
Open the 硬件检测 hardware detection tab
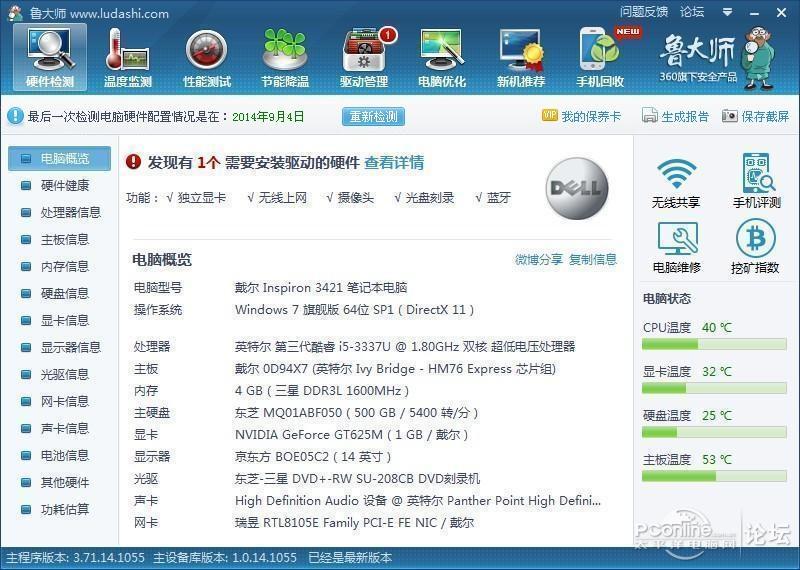[x=50, y=57]
